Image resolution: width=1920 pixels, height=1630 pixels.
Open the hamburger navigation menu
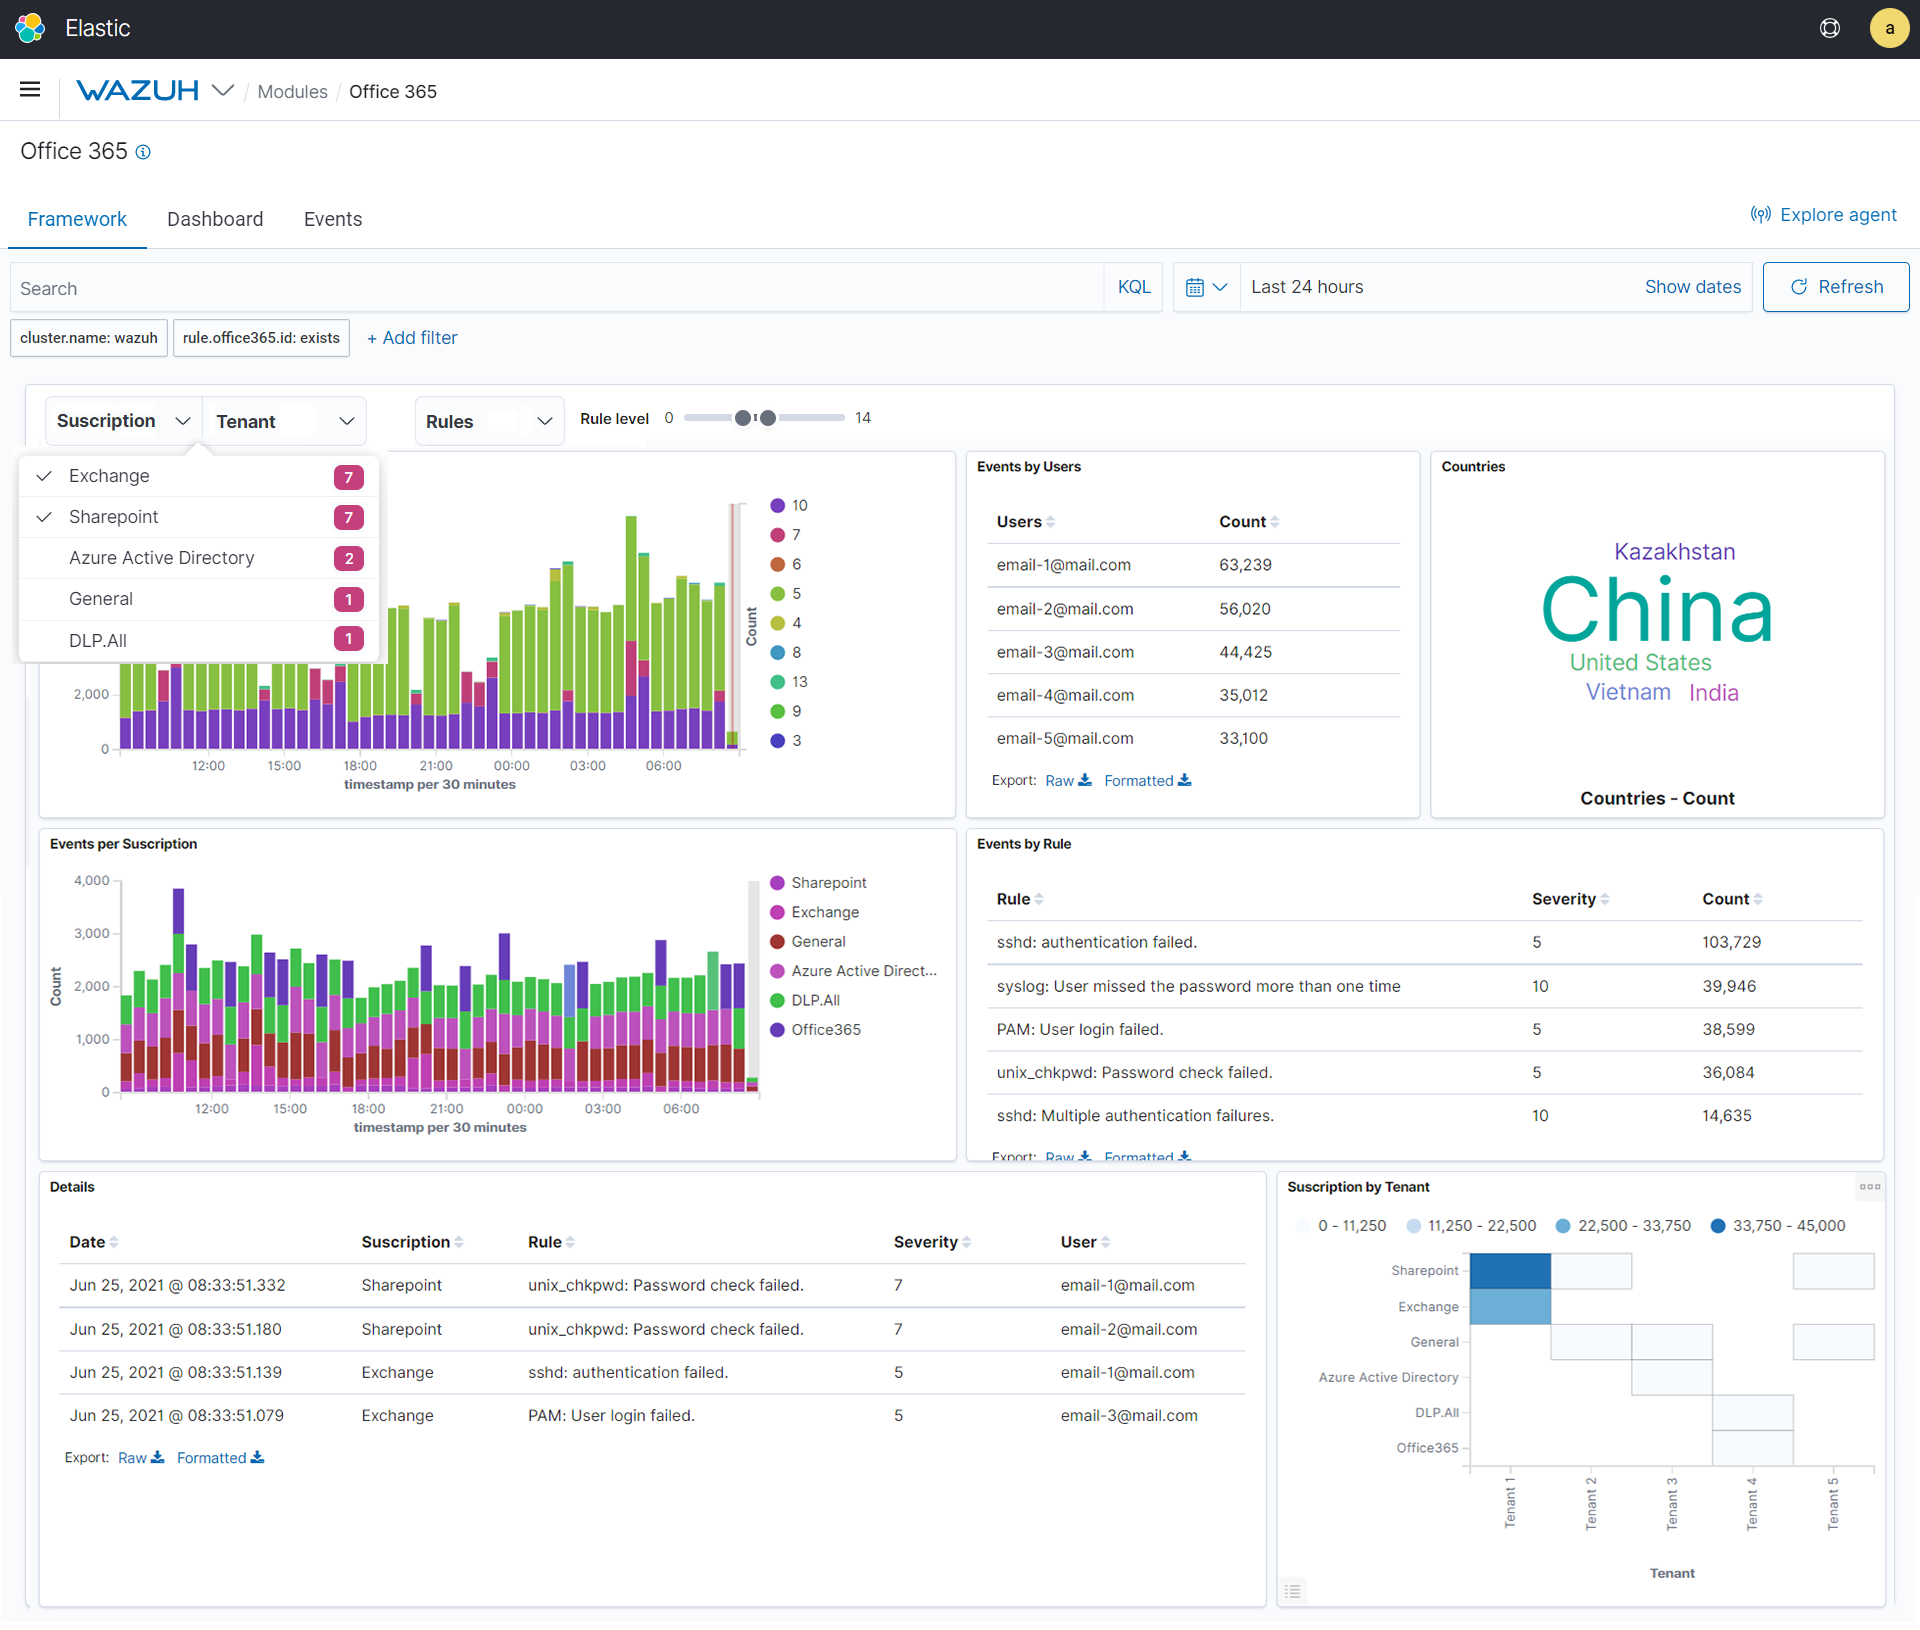29,89
